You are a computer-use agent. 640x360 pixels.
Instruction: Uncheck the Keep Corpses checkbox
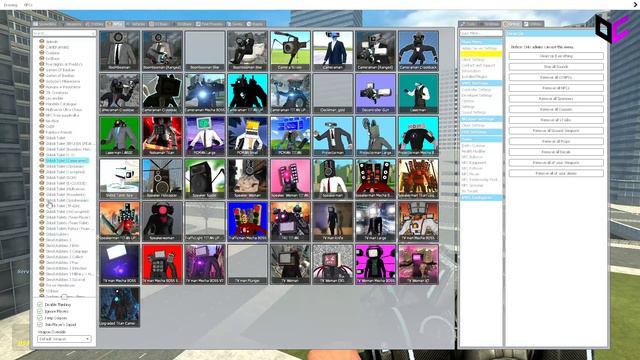coord(40,318)
